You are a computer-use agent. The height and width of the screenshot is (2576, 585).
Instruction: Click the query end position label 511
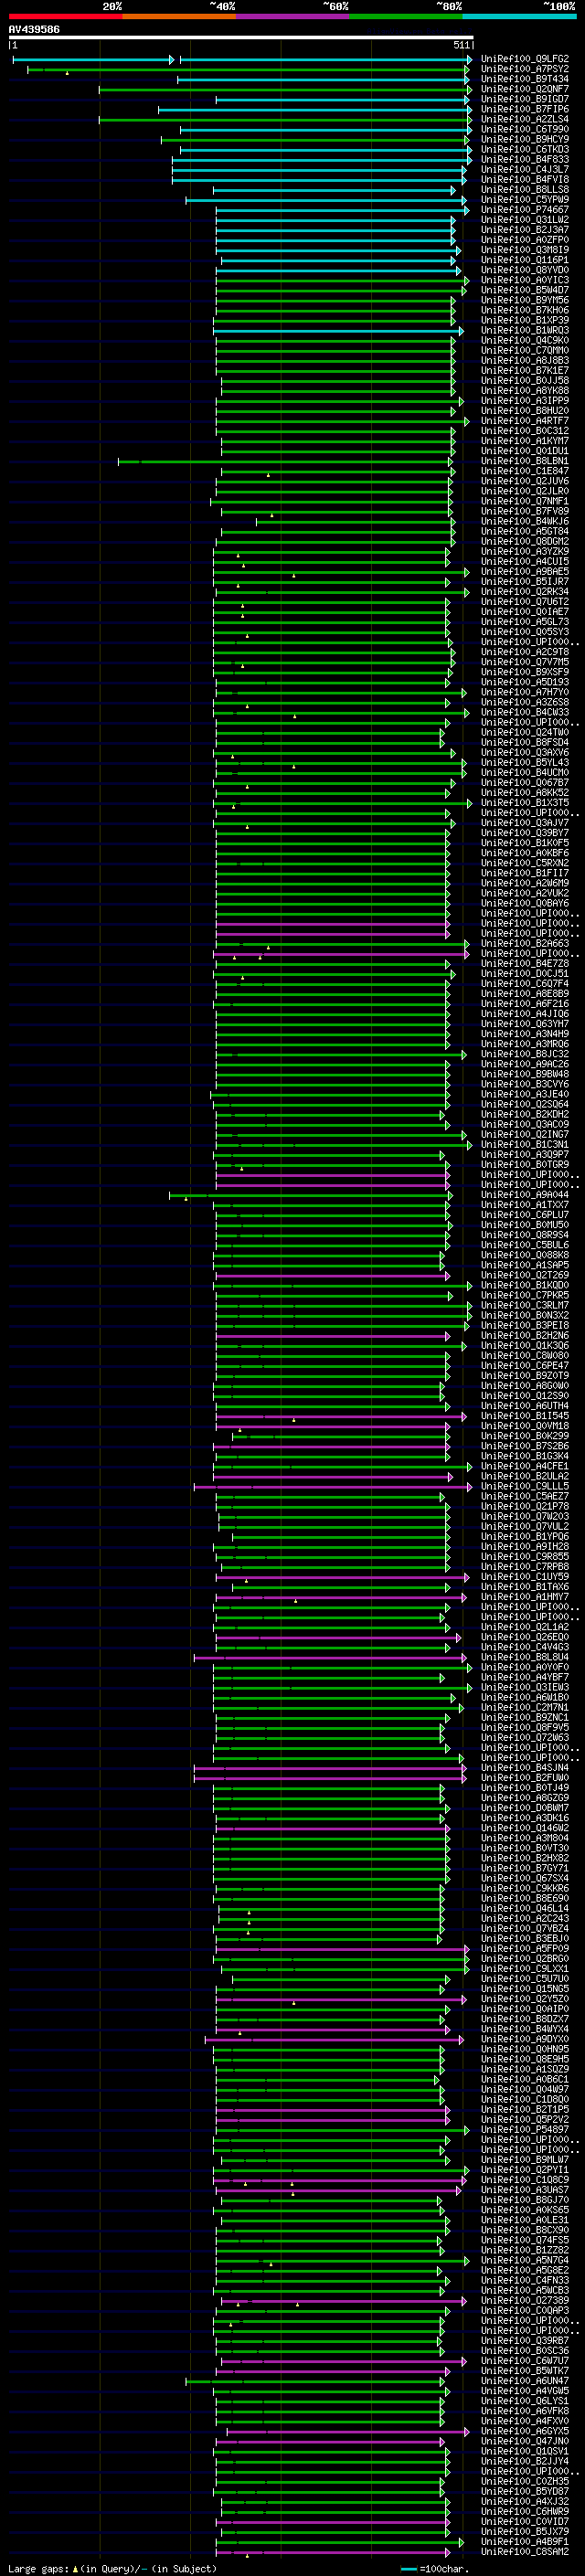click(x=461, y=46)
